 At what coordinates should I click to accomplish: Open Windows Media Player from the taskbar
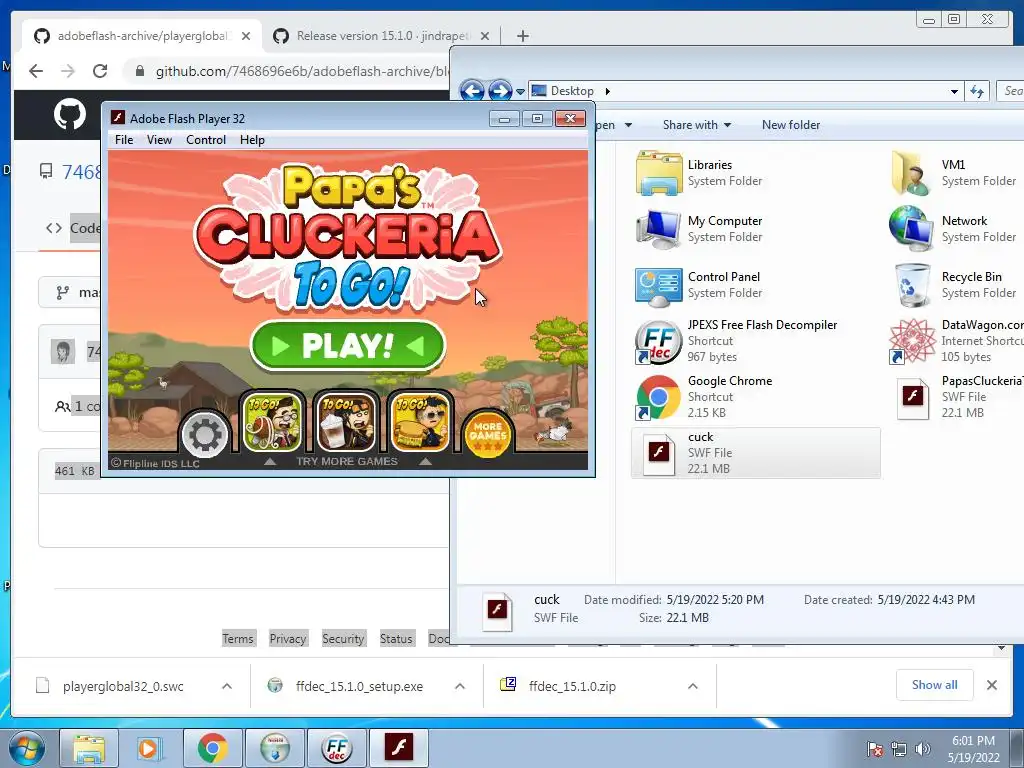point(148,748)
